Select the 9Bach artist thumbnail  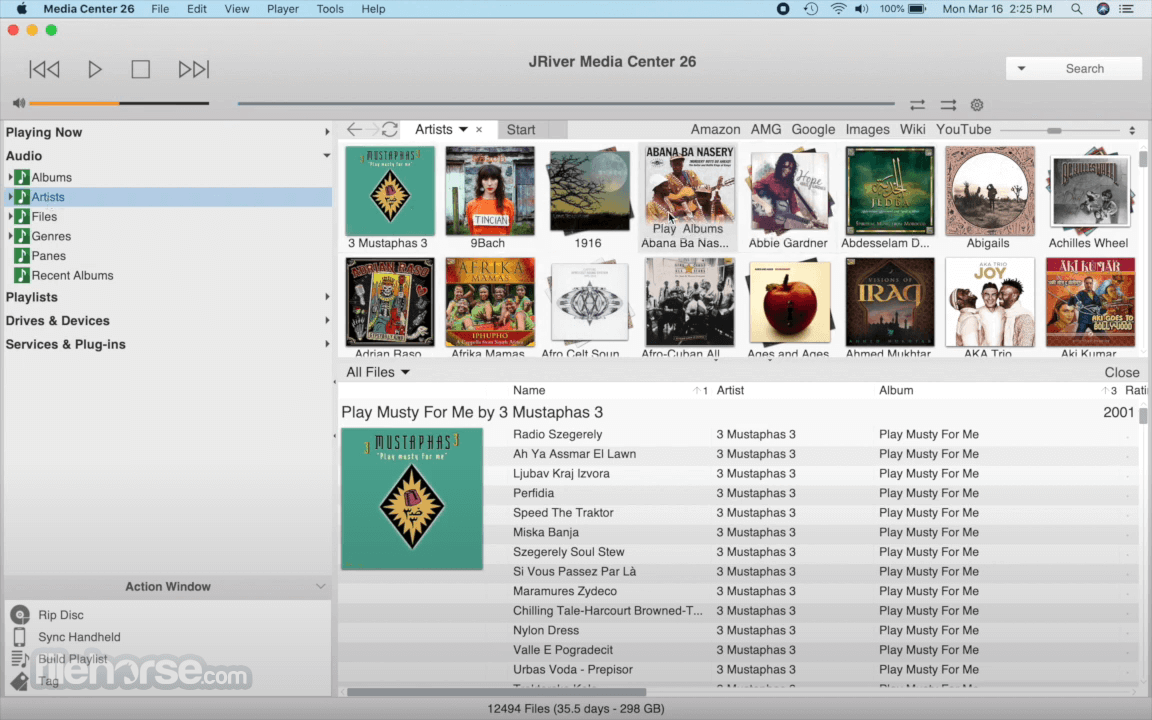point(489,191)
